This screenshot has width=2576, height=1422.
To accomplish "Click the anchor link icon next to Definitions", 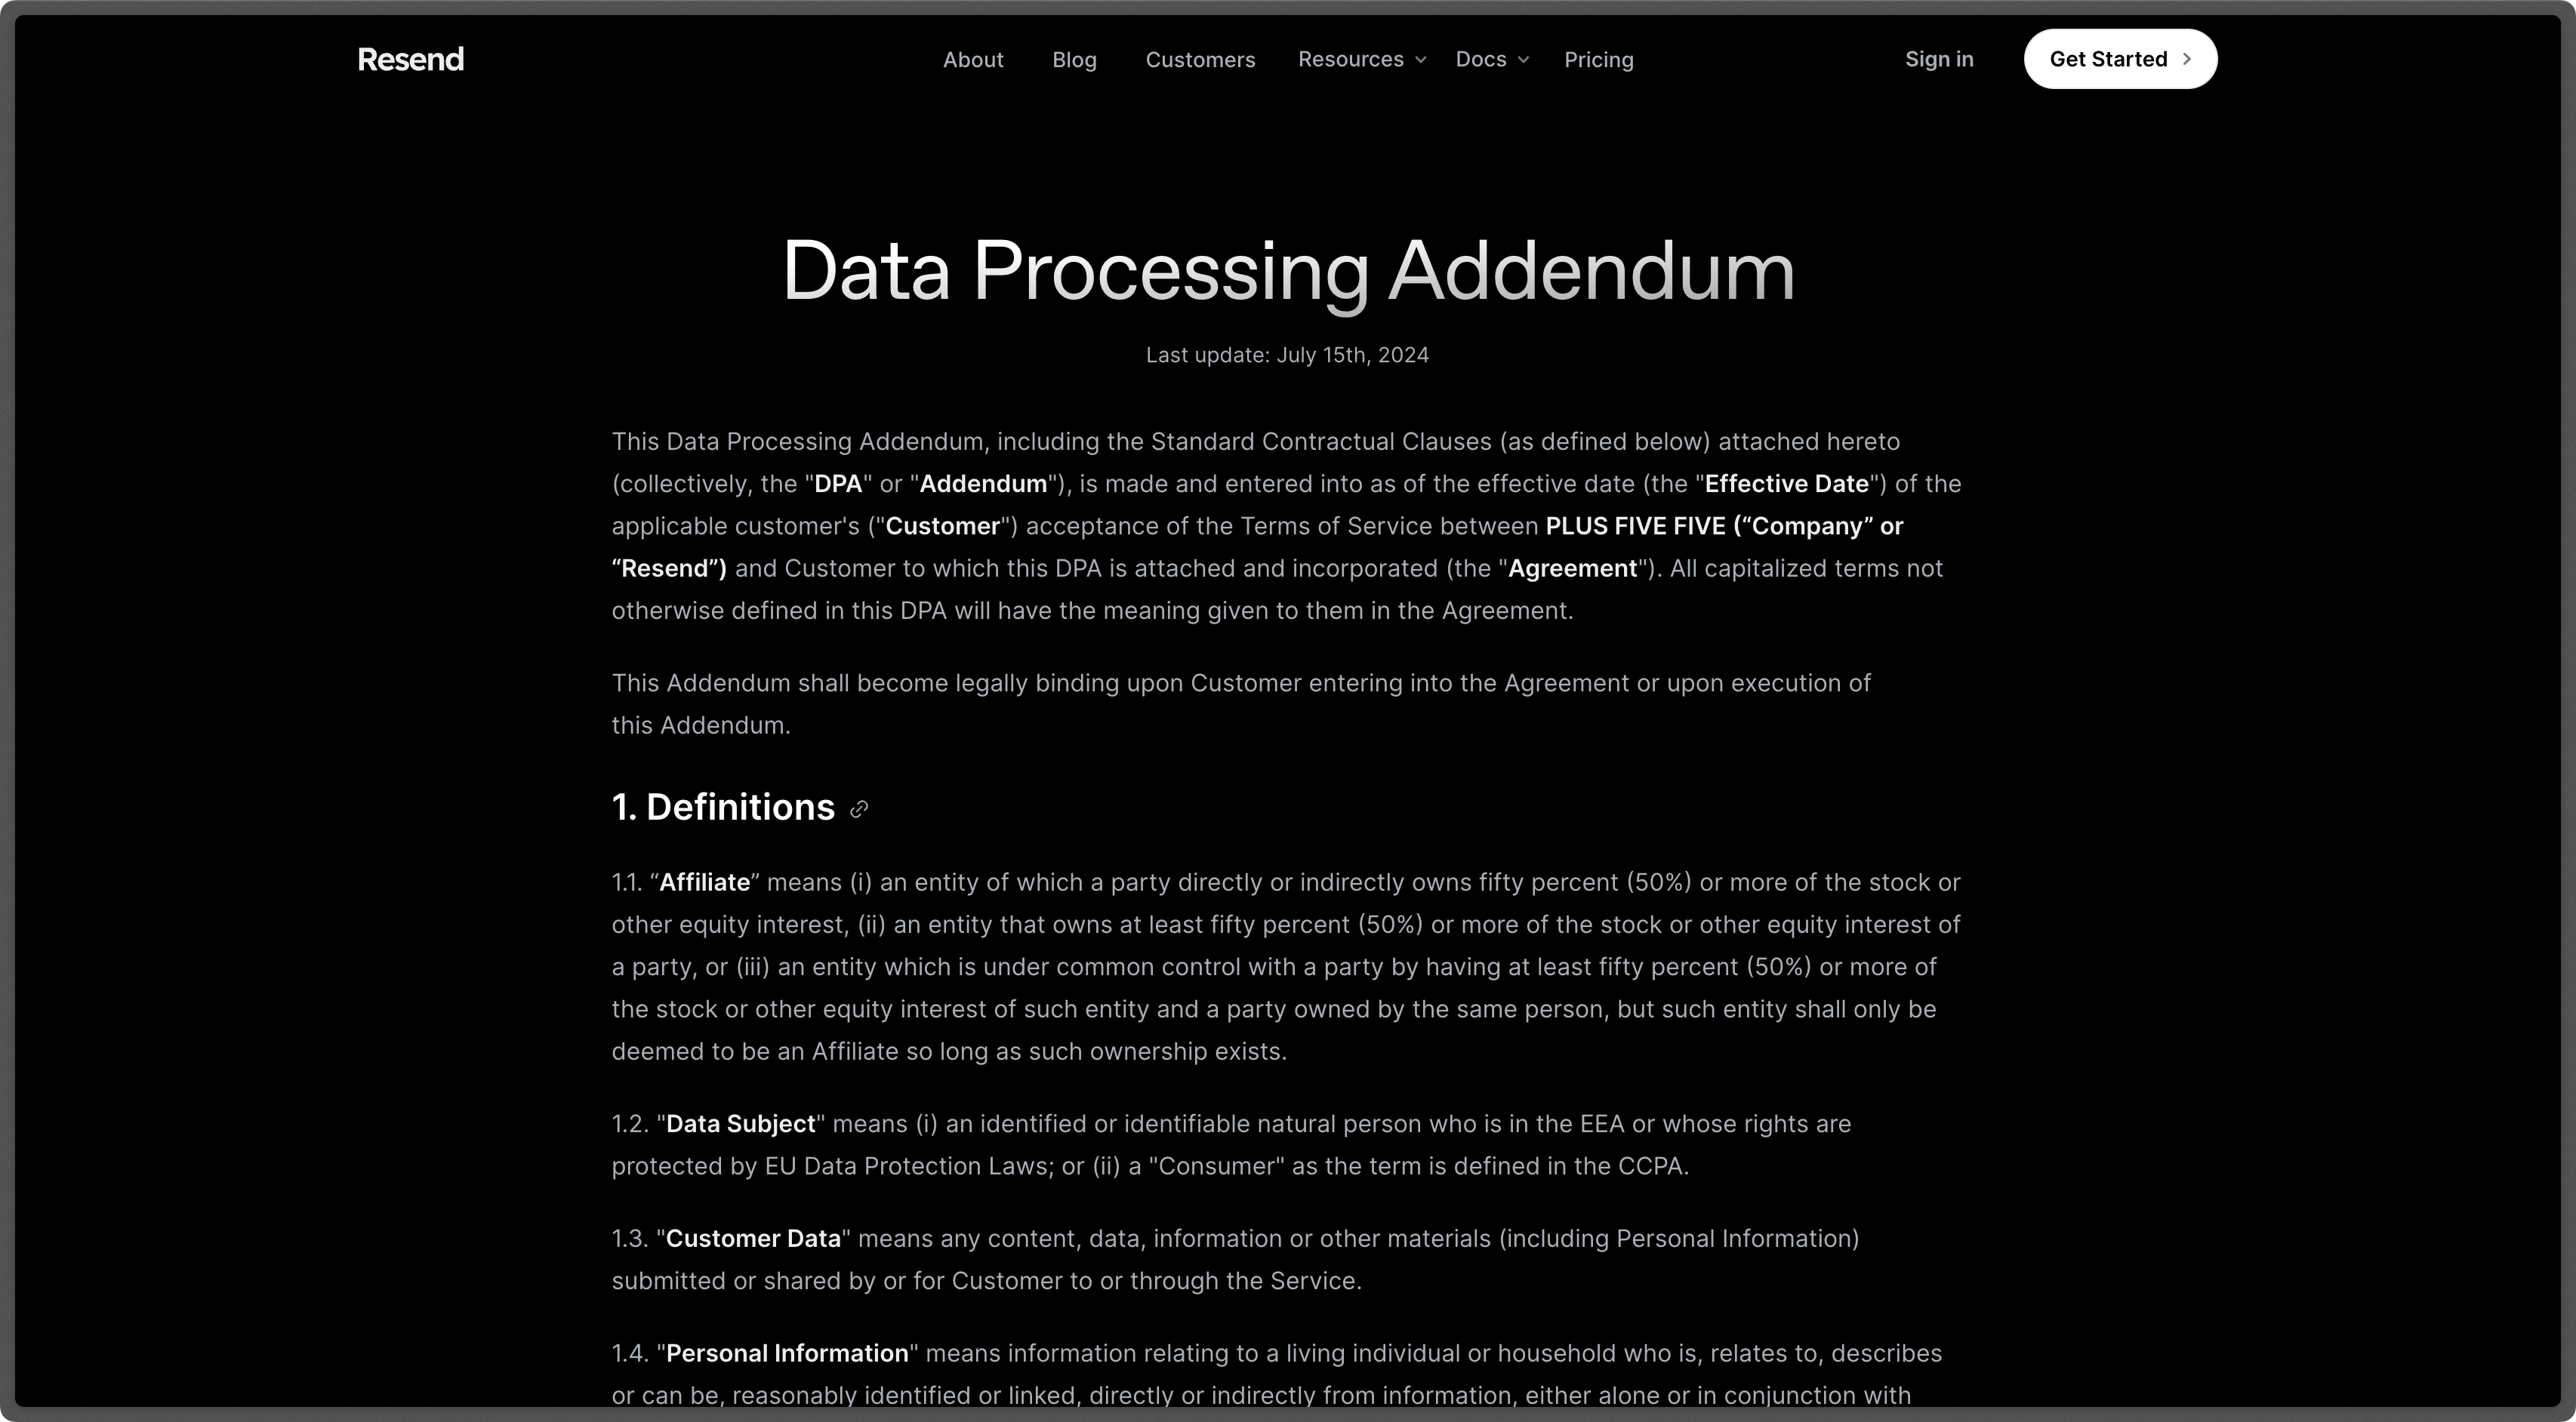I will [858, 809].
